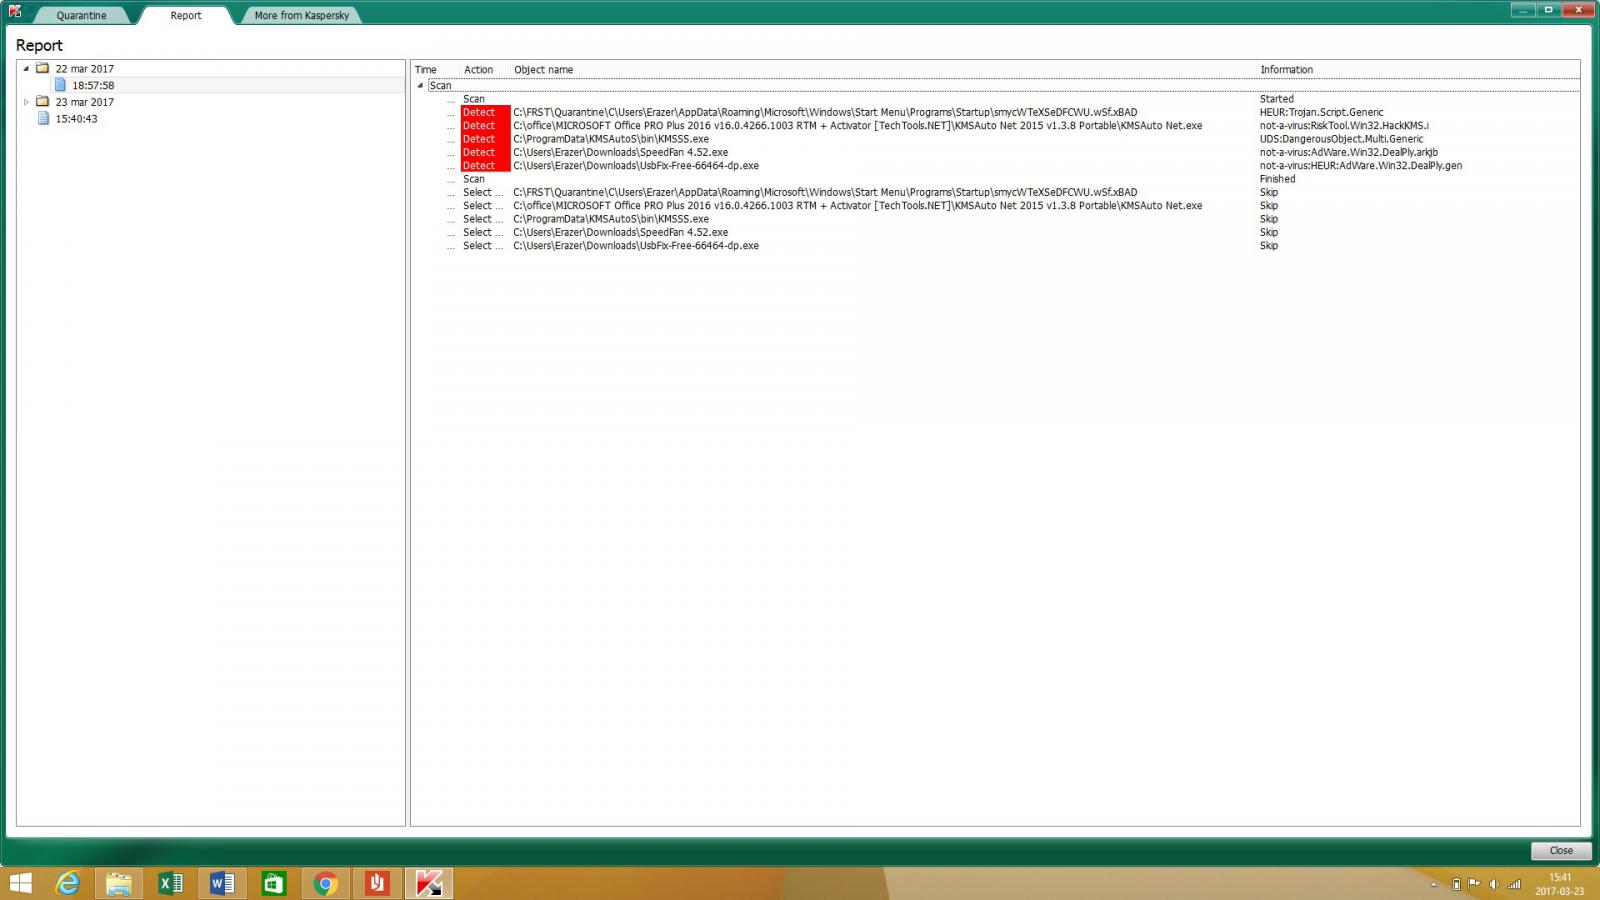Open the Windows Start button
Image resolution: width=1600 pixels, height=900 pixels.
pyautogui.click(x=20, y=883)
